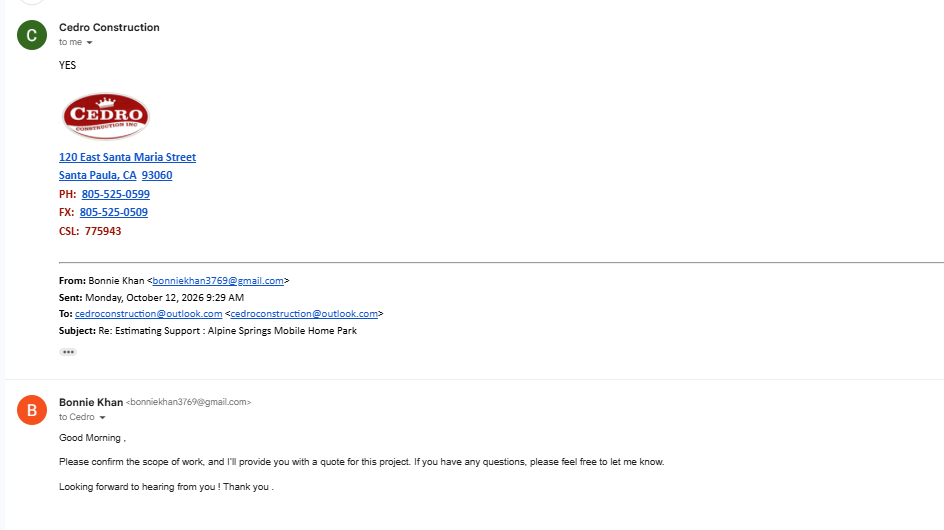Viewport: 944px width, 530px height.
Task: Call phone number 805-525-0599
Action: (116, 194)
